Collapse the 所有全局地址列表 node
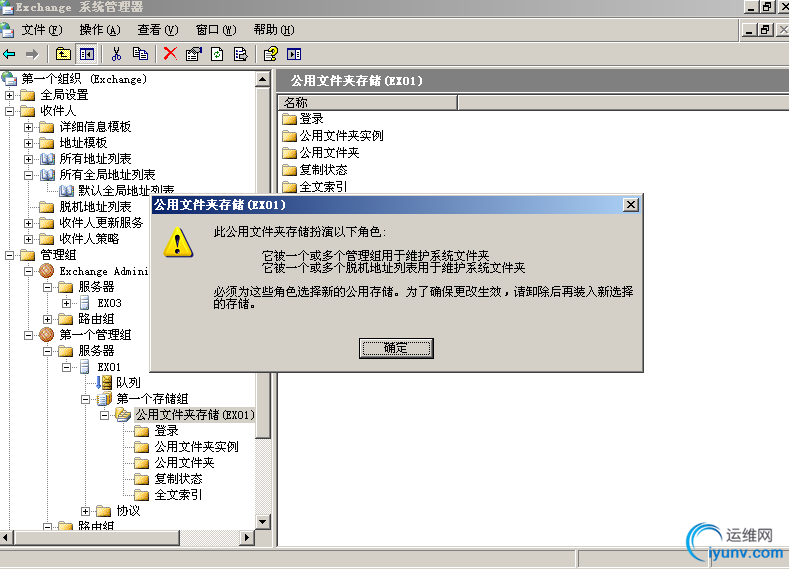Viewport: 789px width, 569px height. [x=29, y=175]
